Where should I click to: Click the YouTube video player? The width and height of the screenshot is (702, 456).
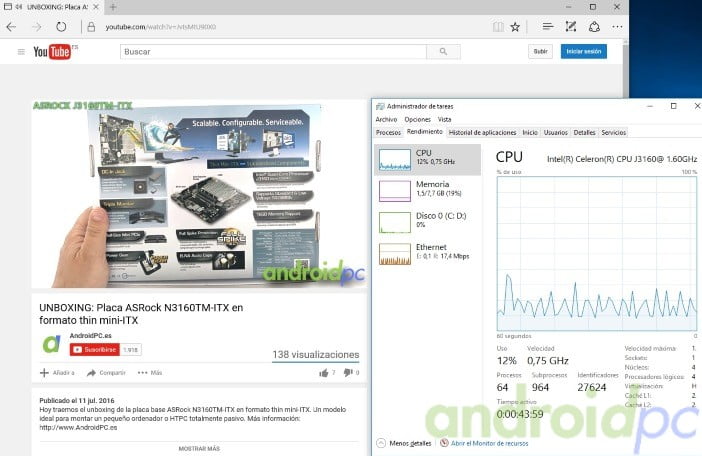pos(199,194)
